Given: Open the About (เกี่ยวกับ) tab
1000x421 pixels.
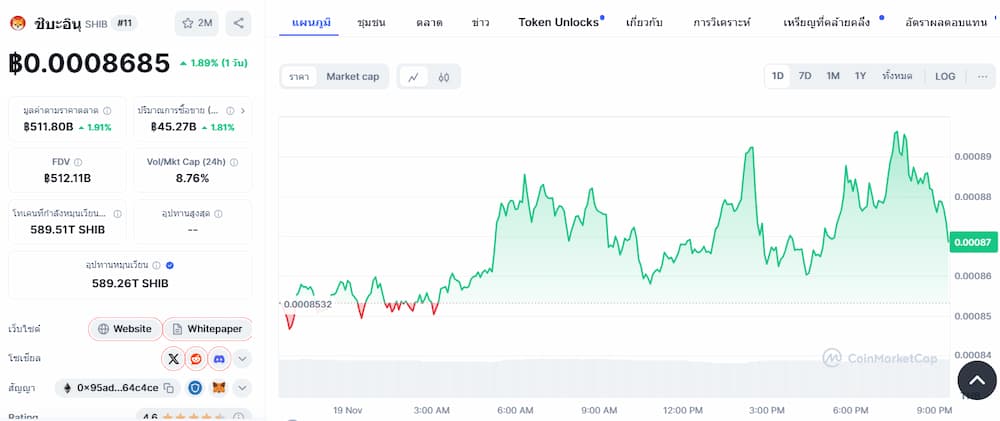Looking at the screenshot, I should pyautogui.click(x=644, y=22).
